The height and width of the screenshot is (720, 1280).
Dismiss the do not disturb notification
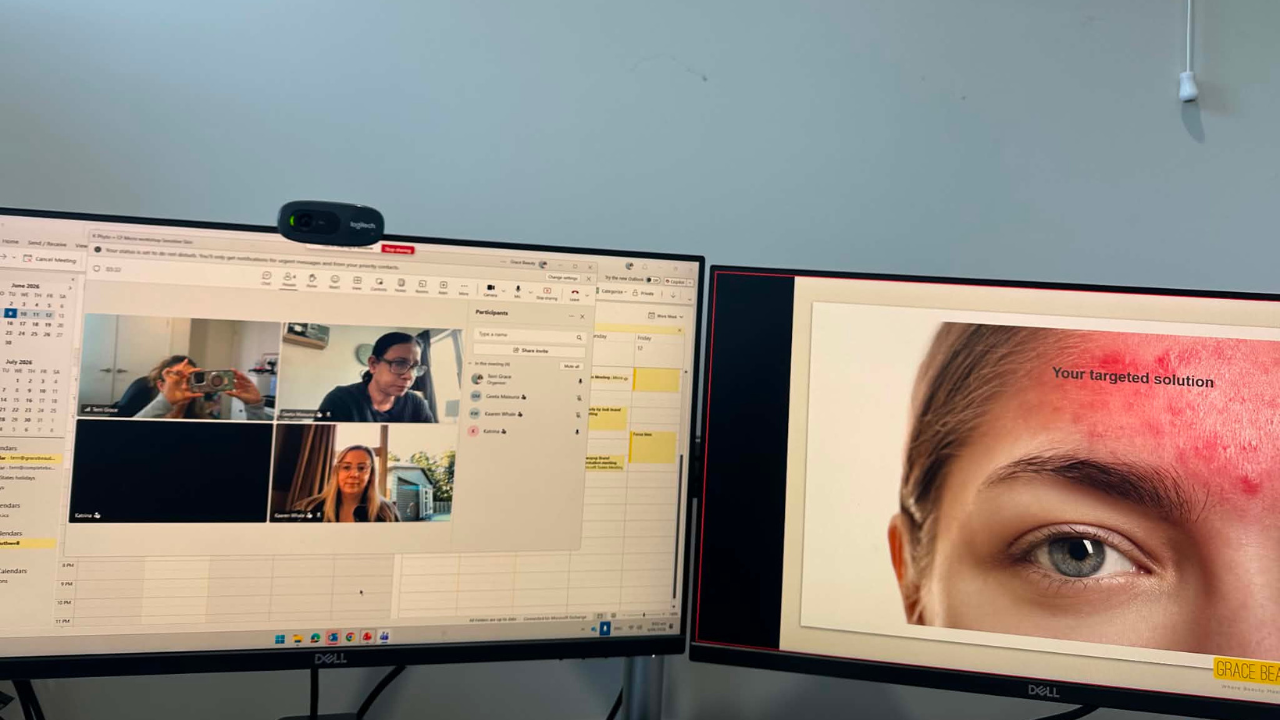pos(588,279)
